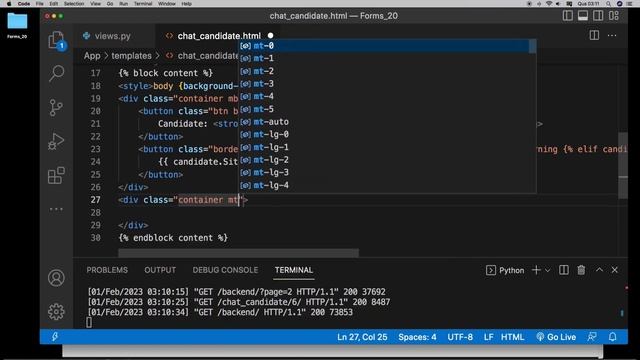Click the Python terminal label
The height and width of the screenshot is (360, 640).
click(x=505, y=270)
